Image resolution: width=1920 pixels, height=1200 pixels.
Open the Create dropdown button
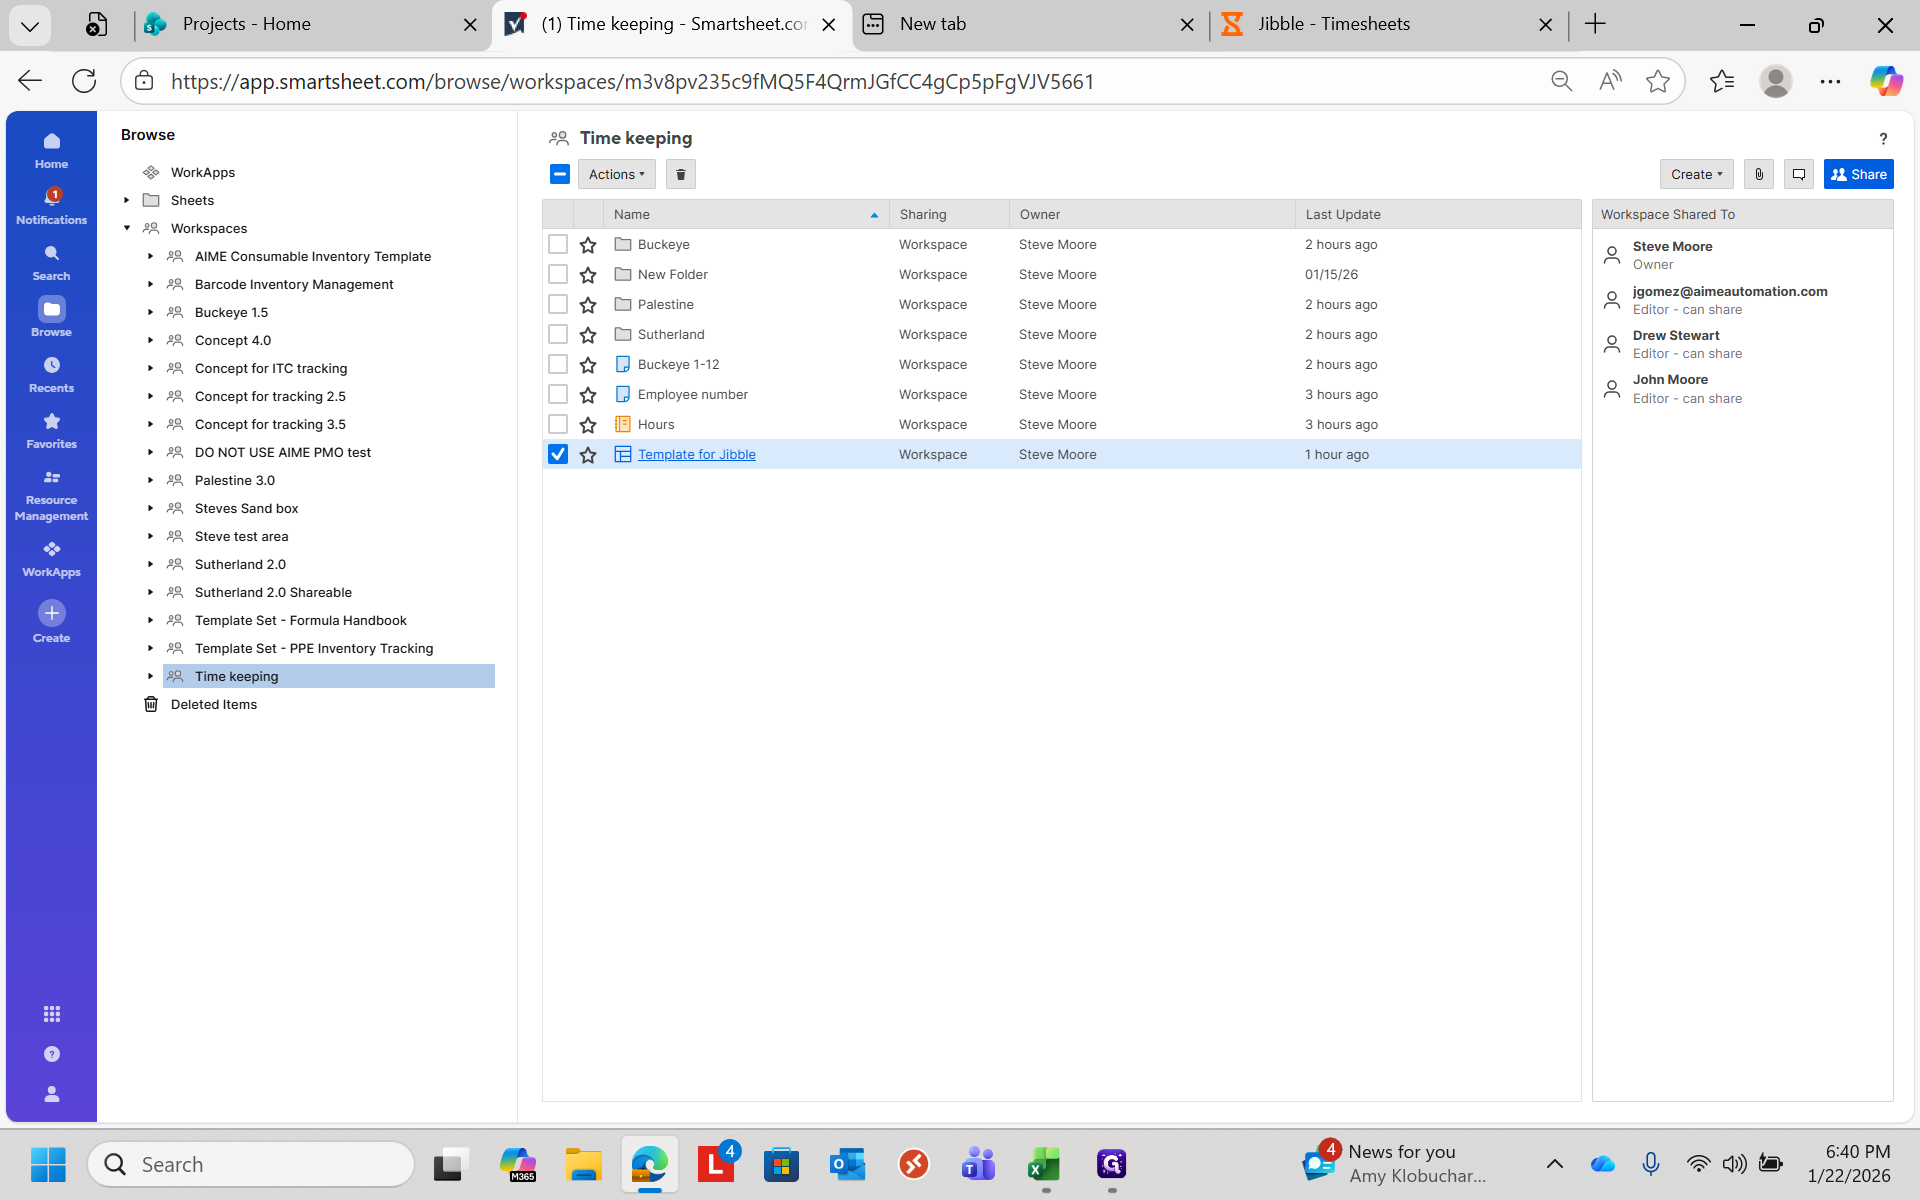pyautogui.click(x=1696, y=174)
